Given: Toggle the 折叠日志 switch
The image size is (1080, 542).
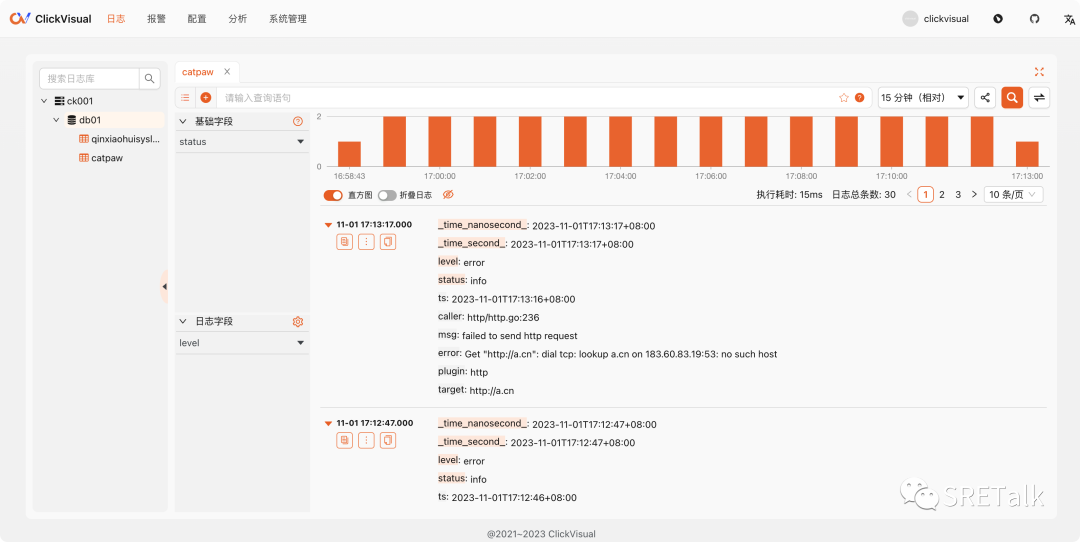Looking at the screenshot, I should [x=387, y=196].
